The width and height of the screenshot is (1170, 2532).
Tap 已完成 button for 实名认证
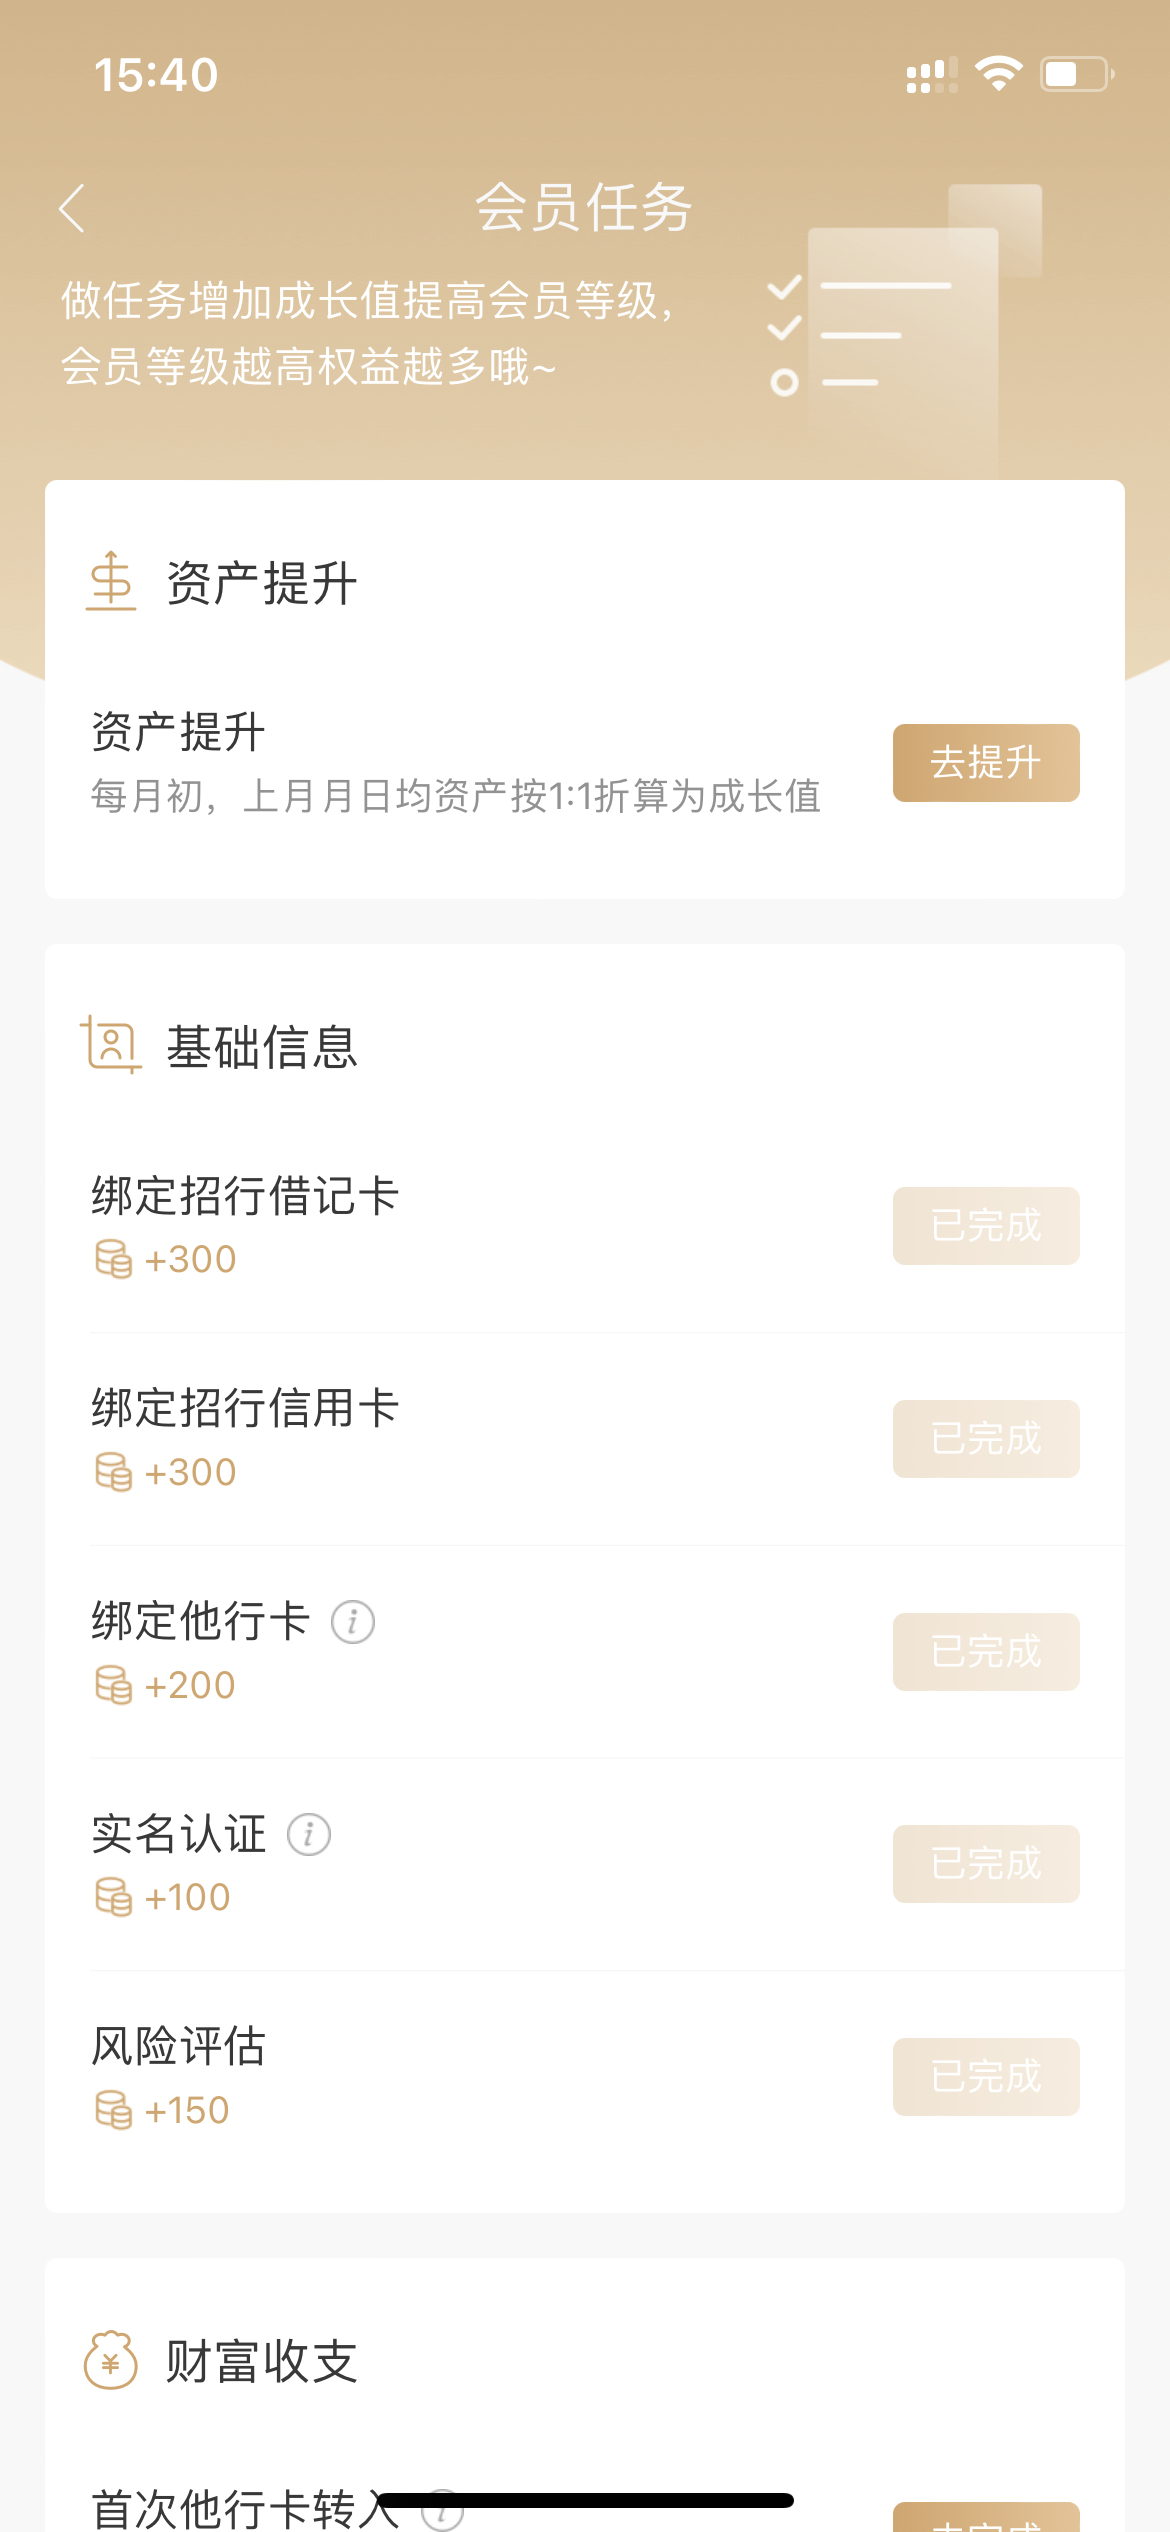pyautogui.click(x=986, y=1864)
